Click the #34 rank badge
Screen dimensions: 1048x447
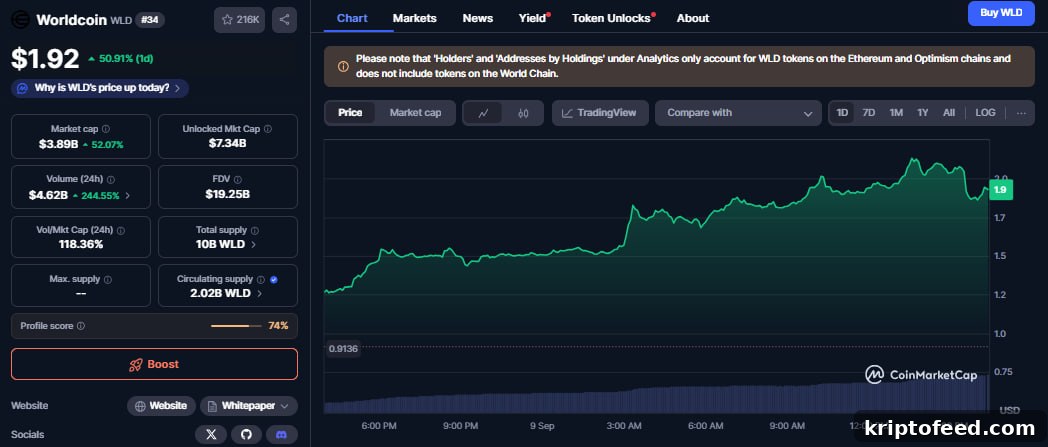click(x=150, y=20)
